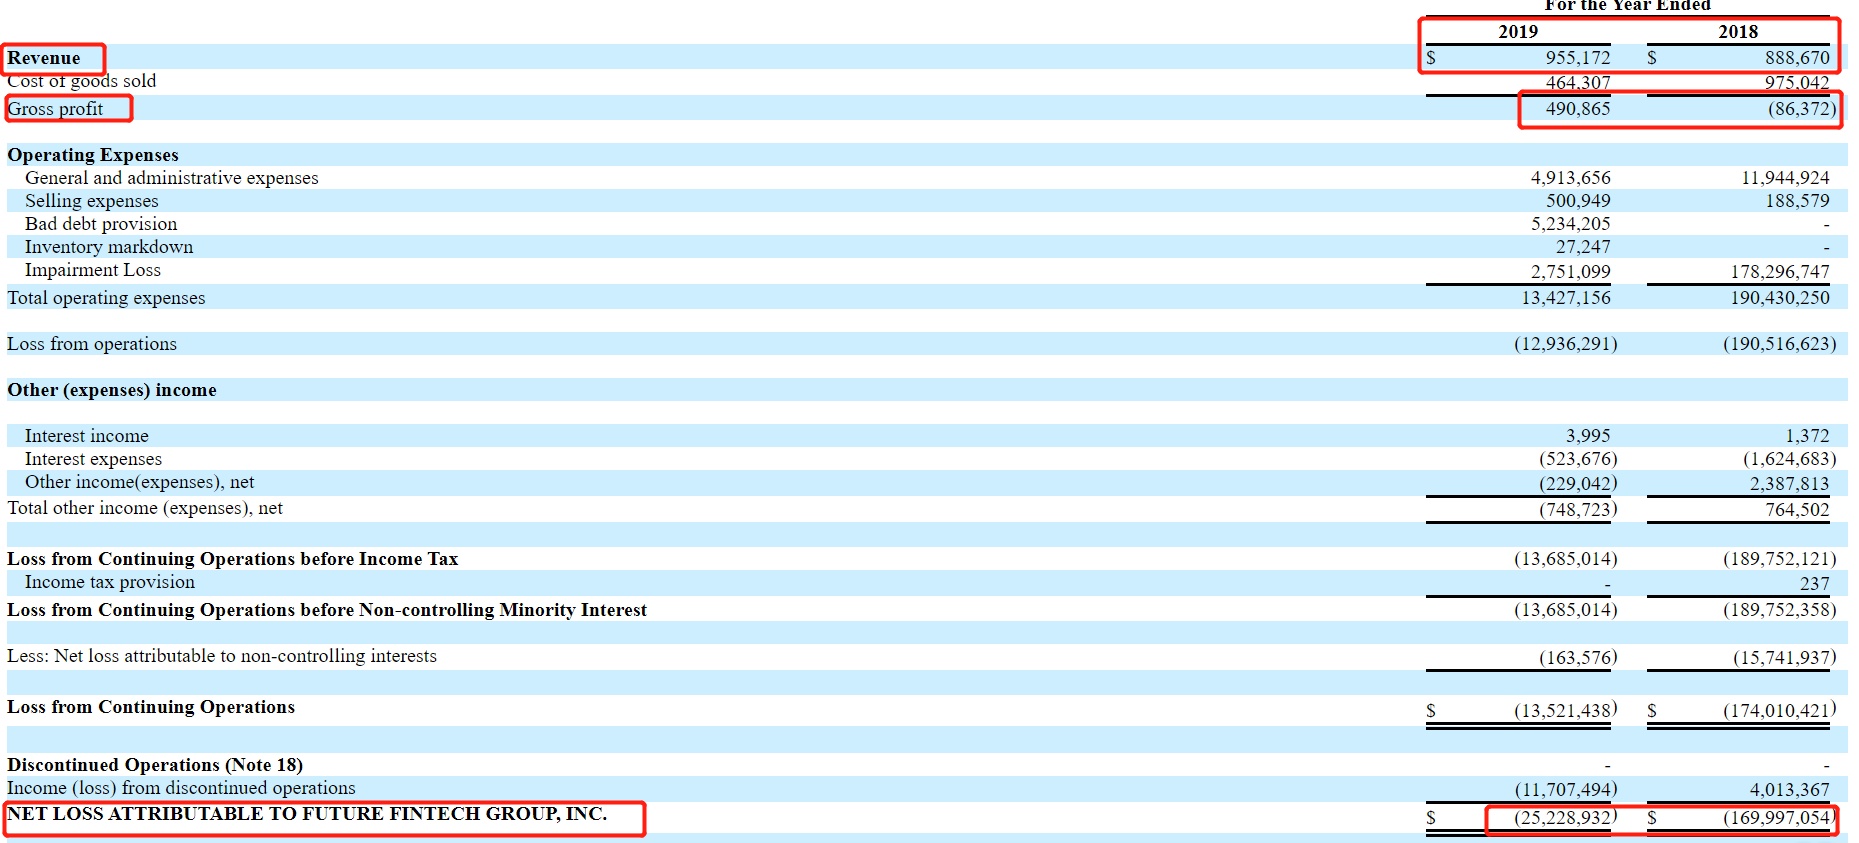The width and height of the screenshot is (1859, 843).
Task: Select 'Less: Net loss attributable to non-controlling interests'
Action: [x=222, y=656]
